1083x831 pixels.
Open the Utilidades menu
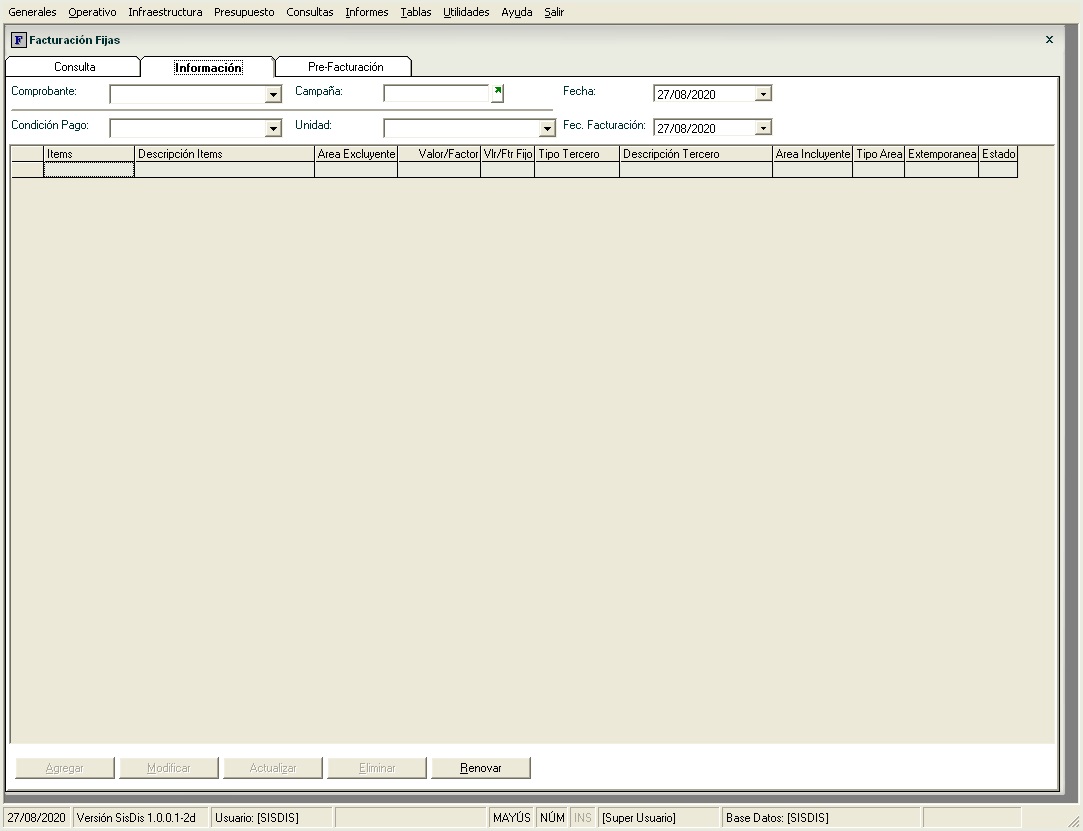point(466,12)
